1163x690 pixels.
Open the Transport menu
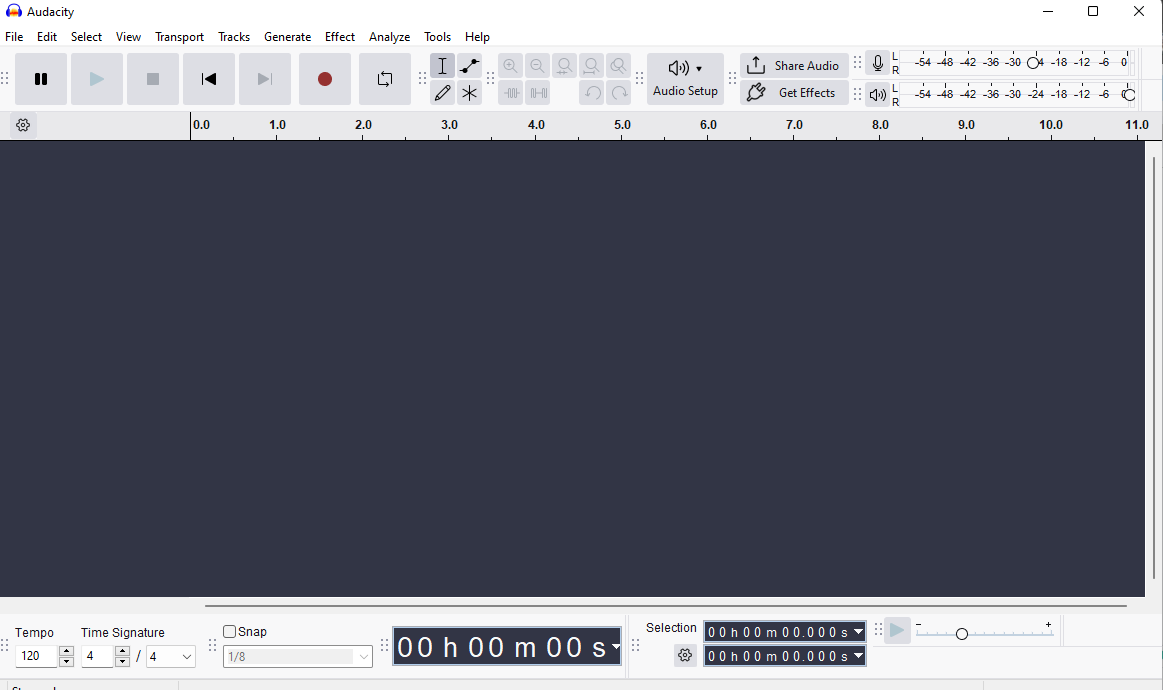pyautogui.click(x=179, y=36)
